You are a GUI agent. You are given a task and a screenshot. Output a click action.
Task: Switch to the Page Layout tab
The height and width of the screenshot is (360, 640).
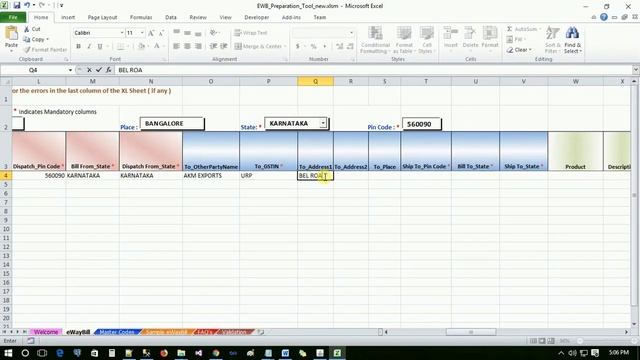coord(102,17)
